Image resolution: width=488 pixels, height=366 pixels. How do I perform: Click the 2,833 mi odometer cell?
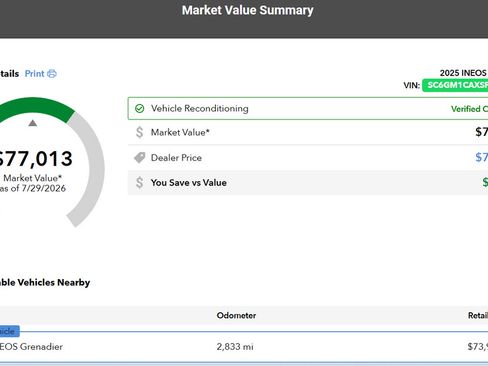coord(235,347)
